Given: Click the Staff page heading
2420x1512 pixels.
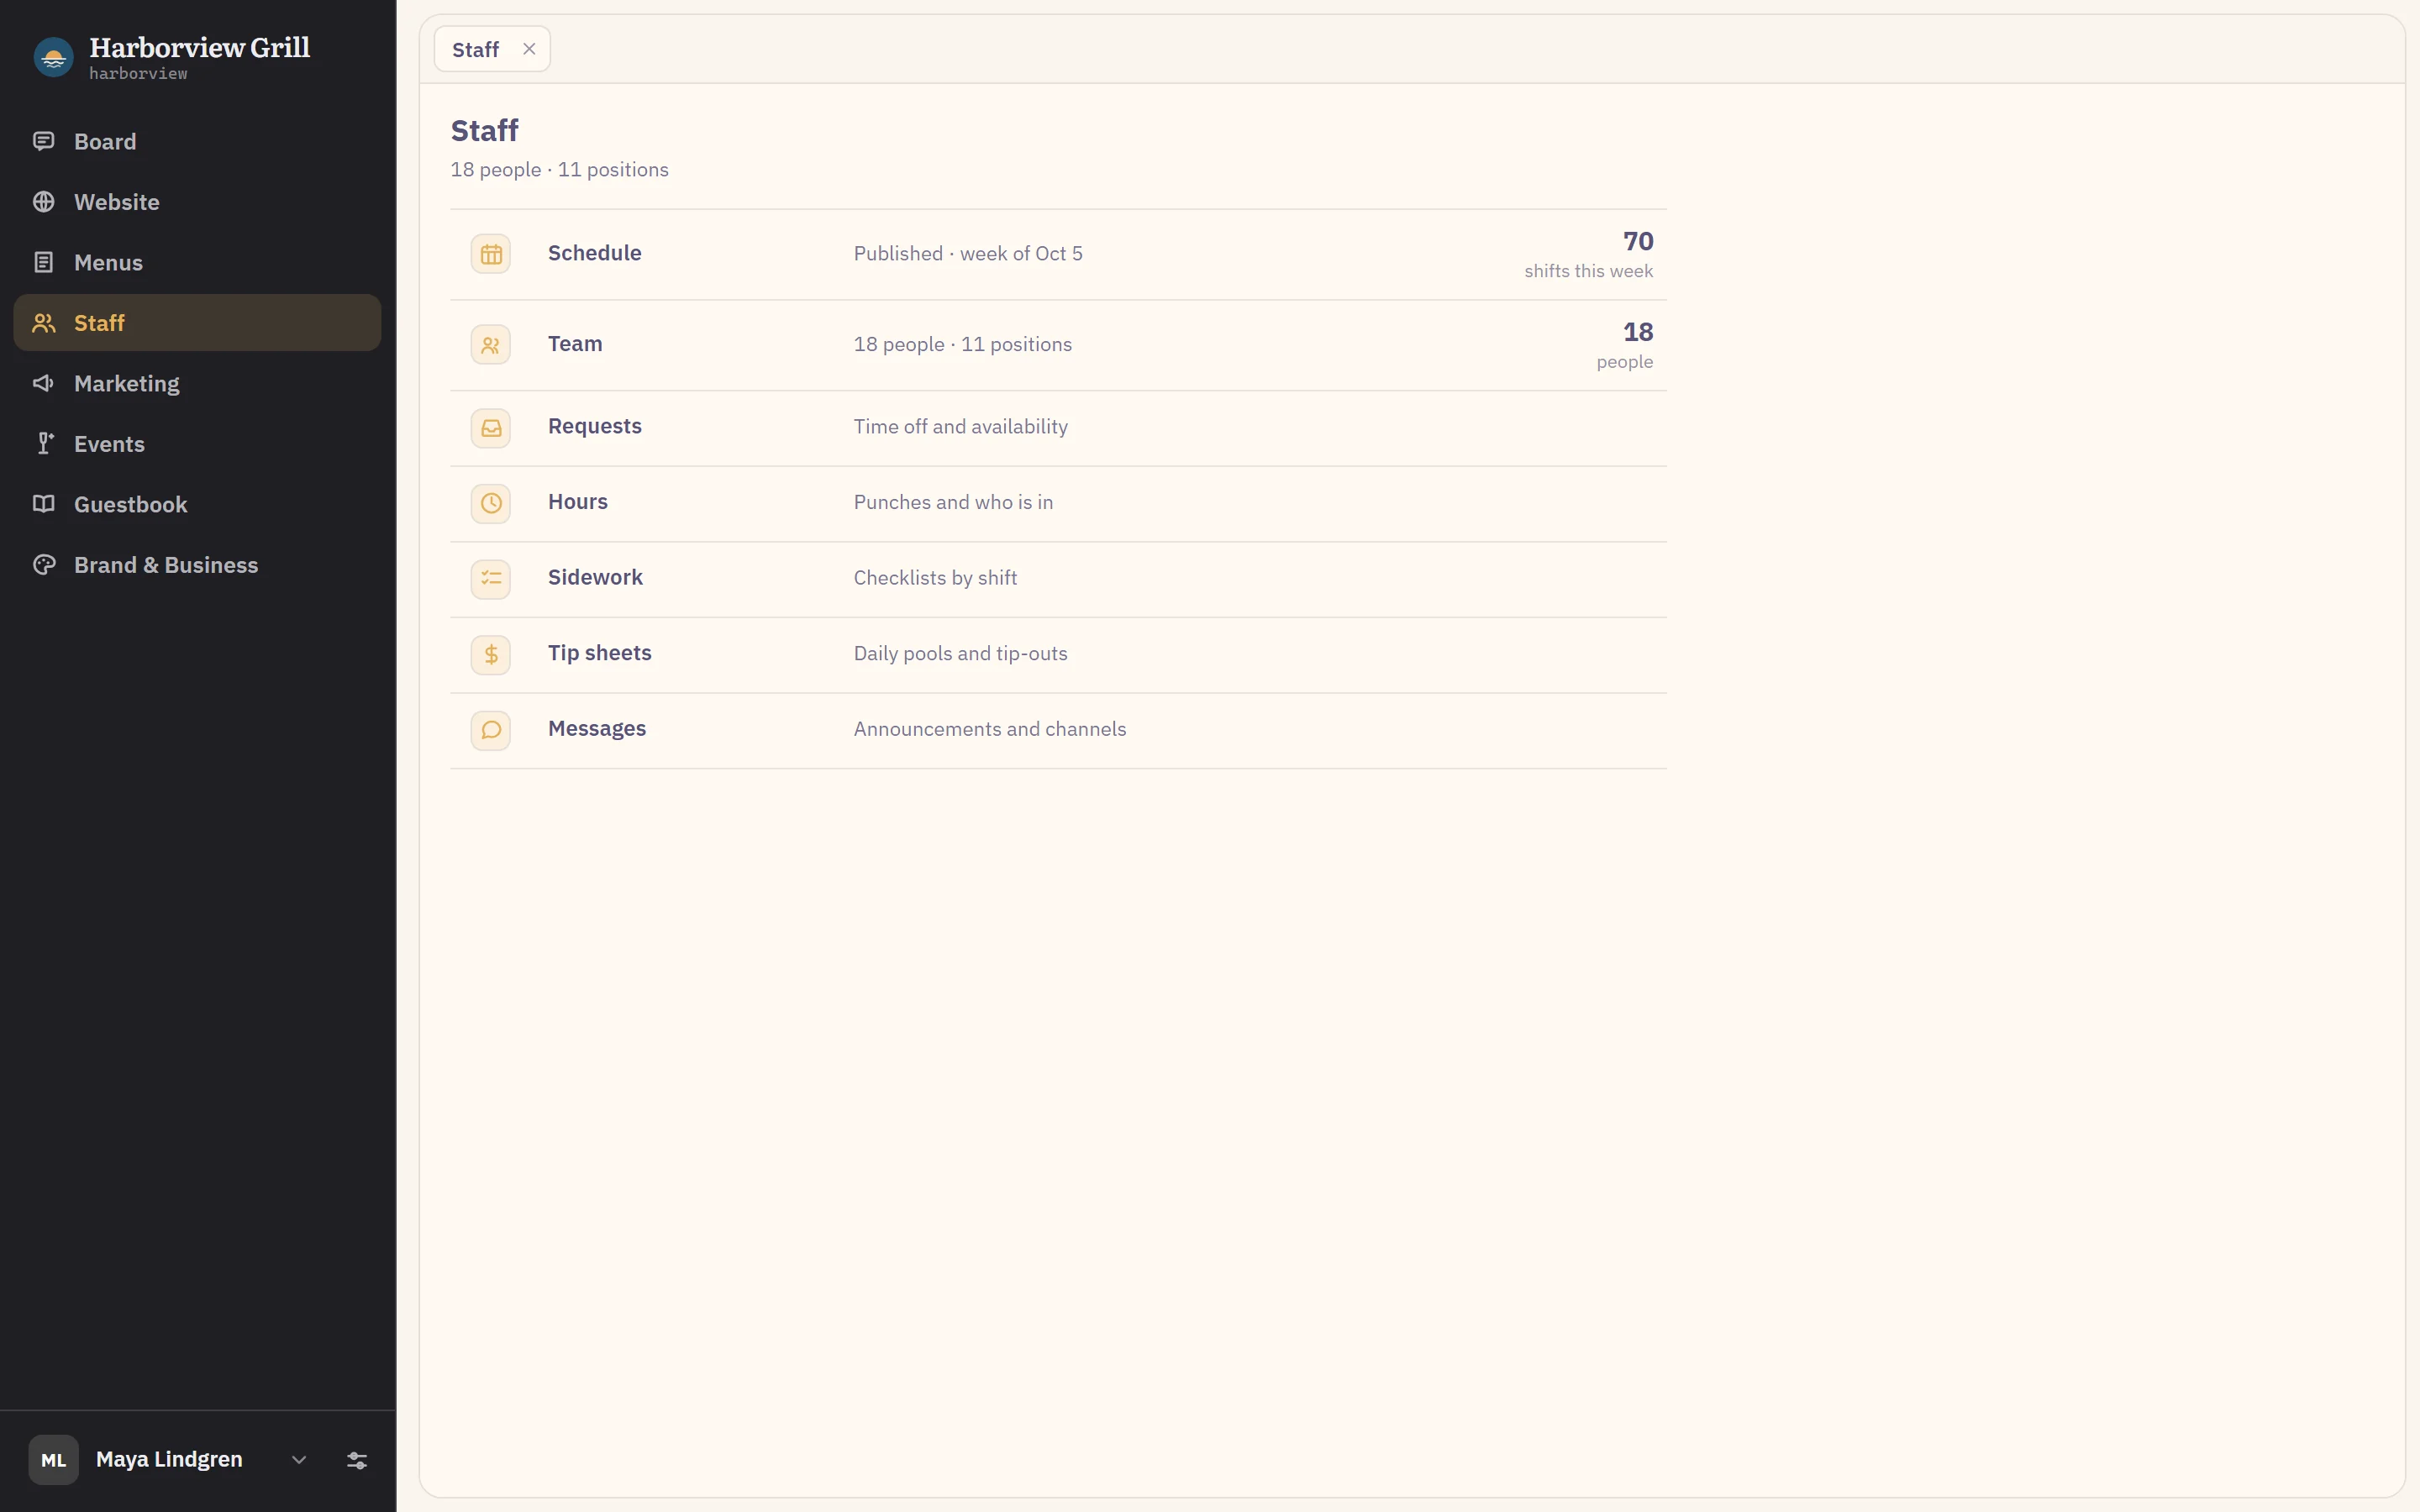Looking at the screenshot, I should (x=484, y=130).
